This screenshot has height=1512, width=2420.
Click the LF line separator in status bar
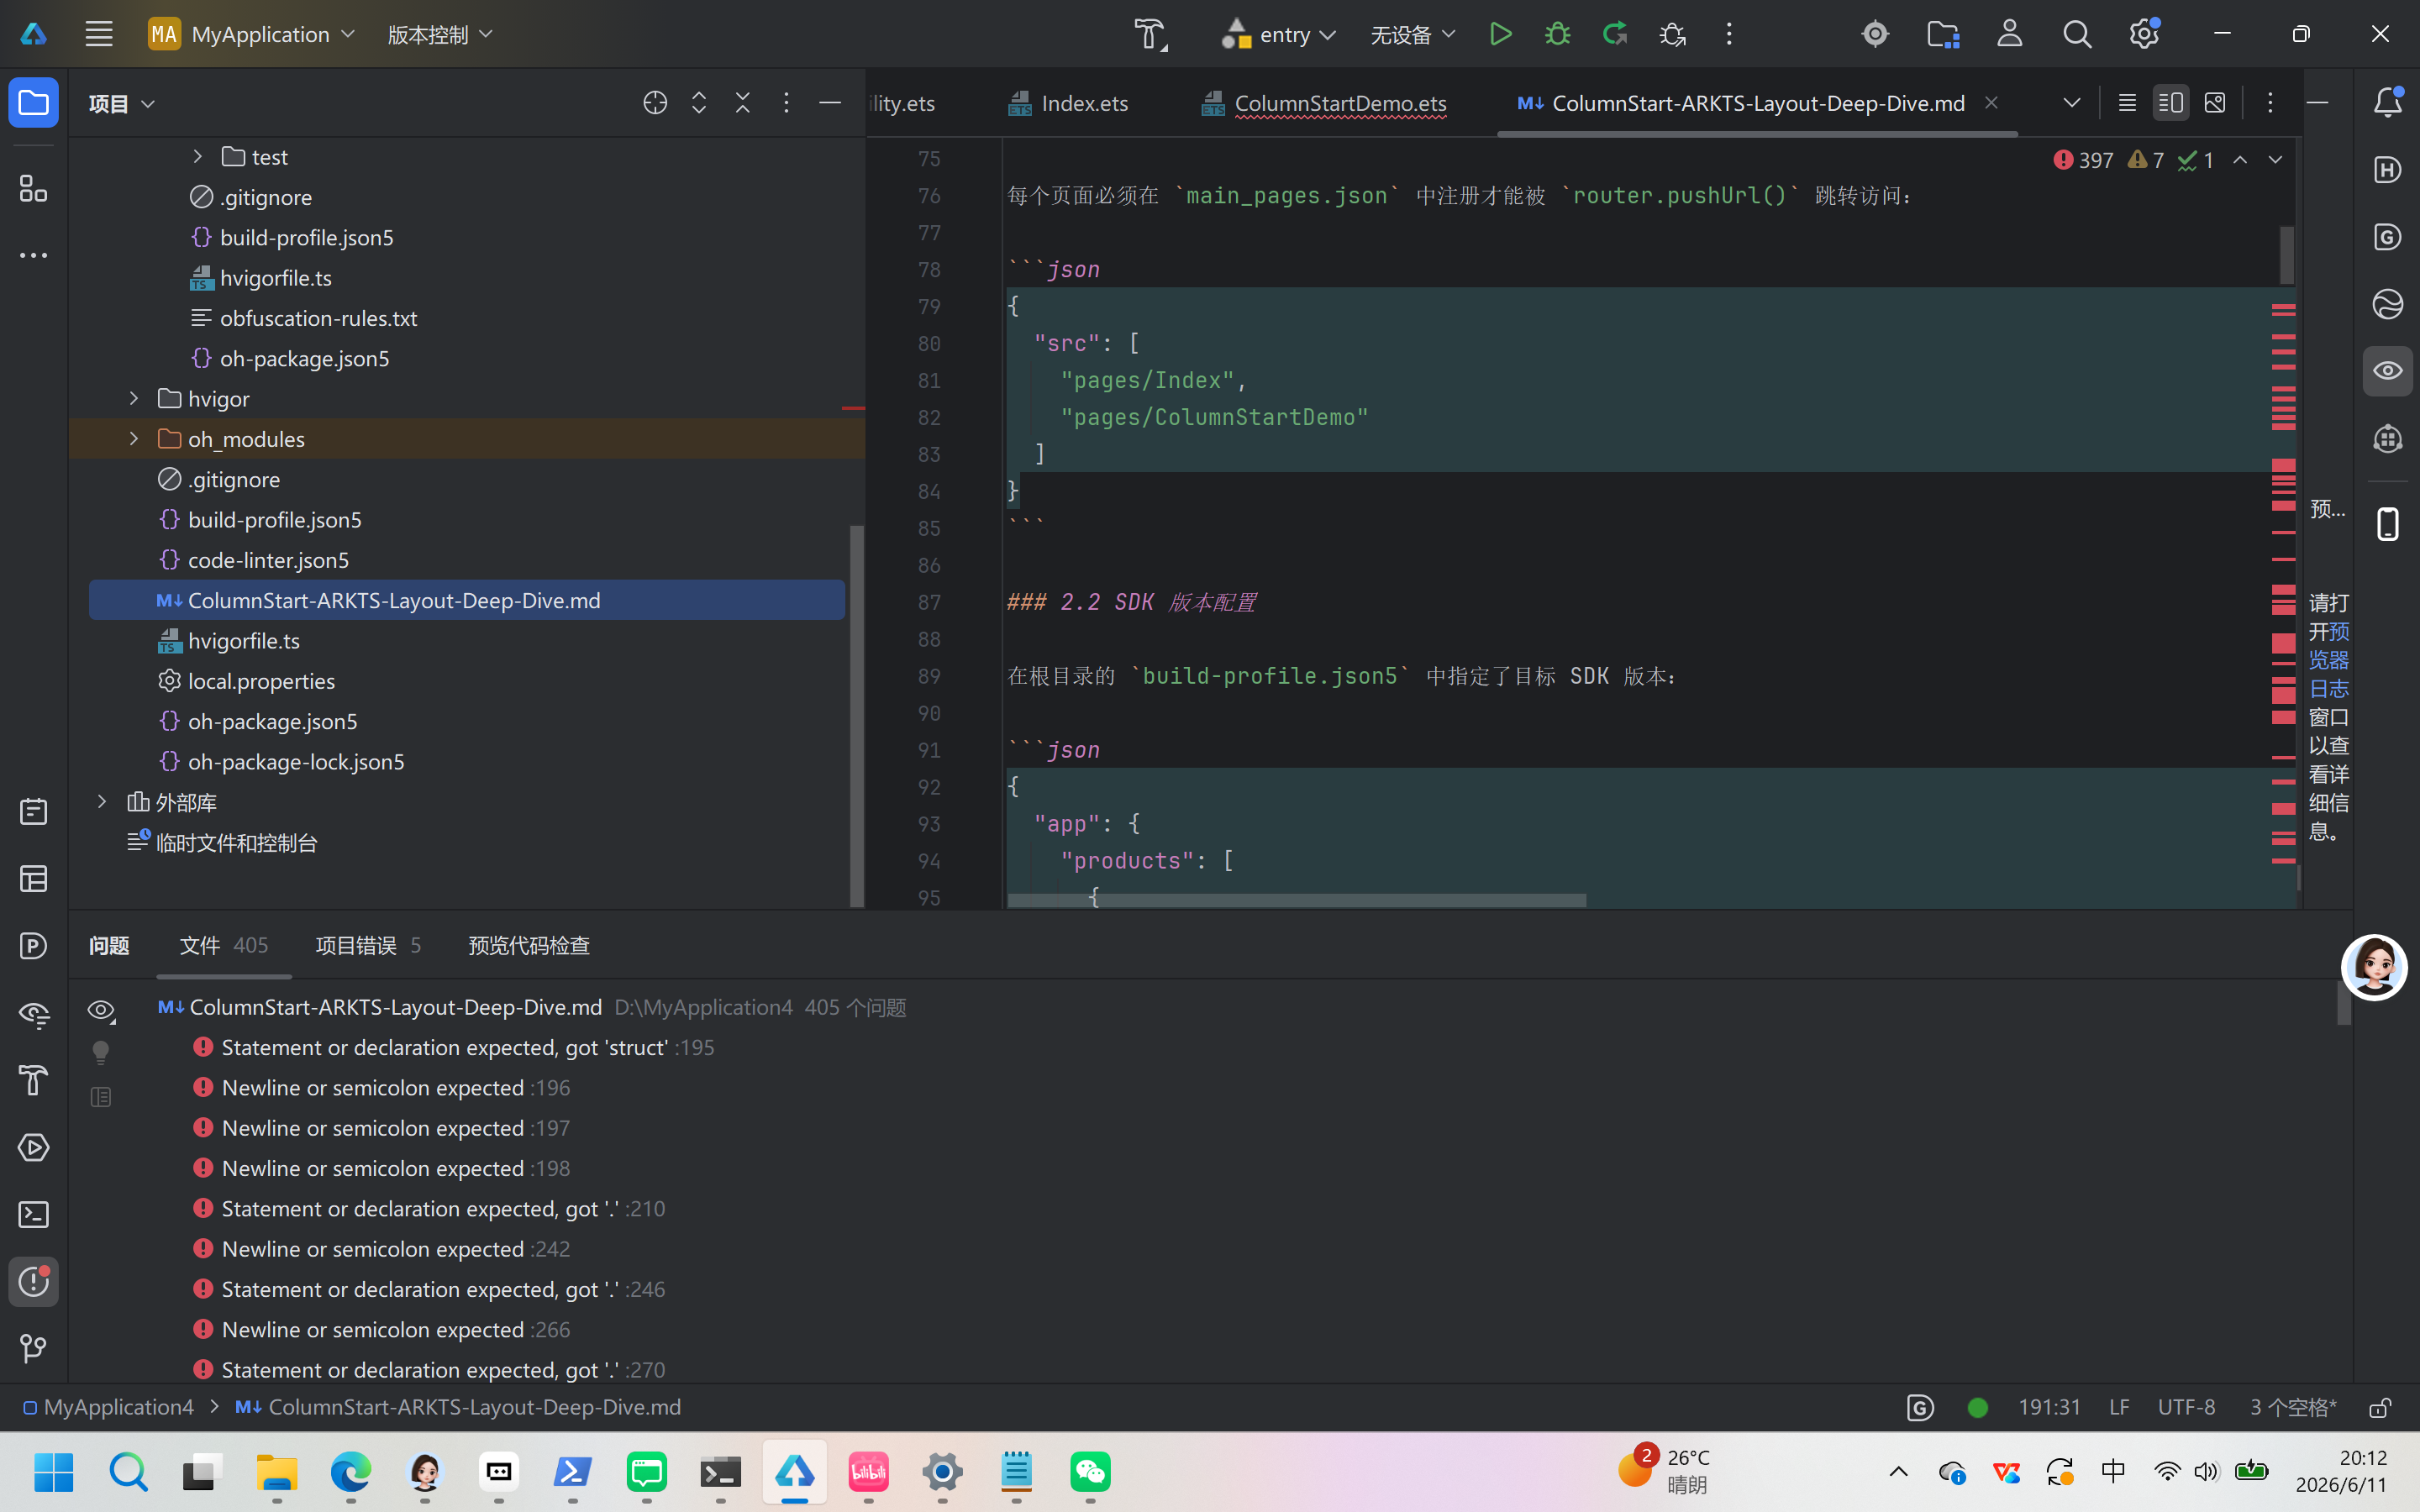[x=2118, y=1408]
